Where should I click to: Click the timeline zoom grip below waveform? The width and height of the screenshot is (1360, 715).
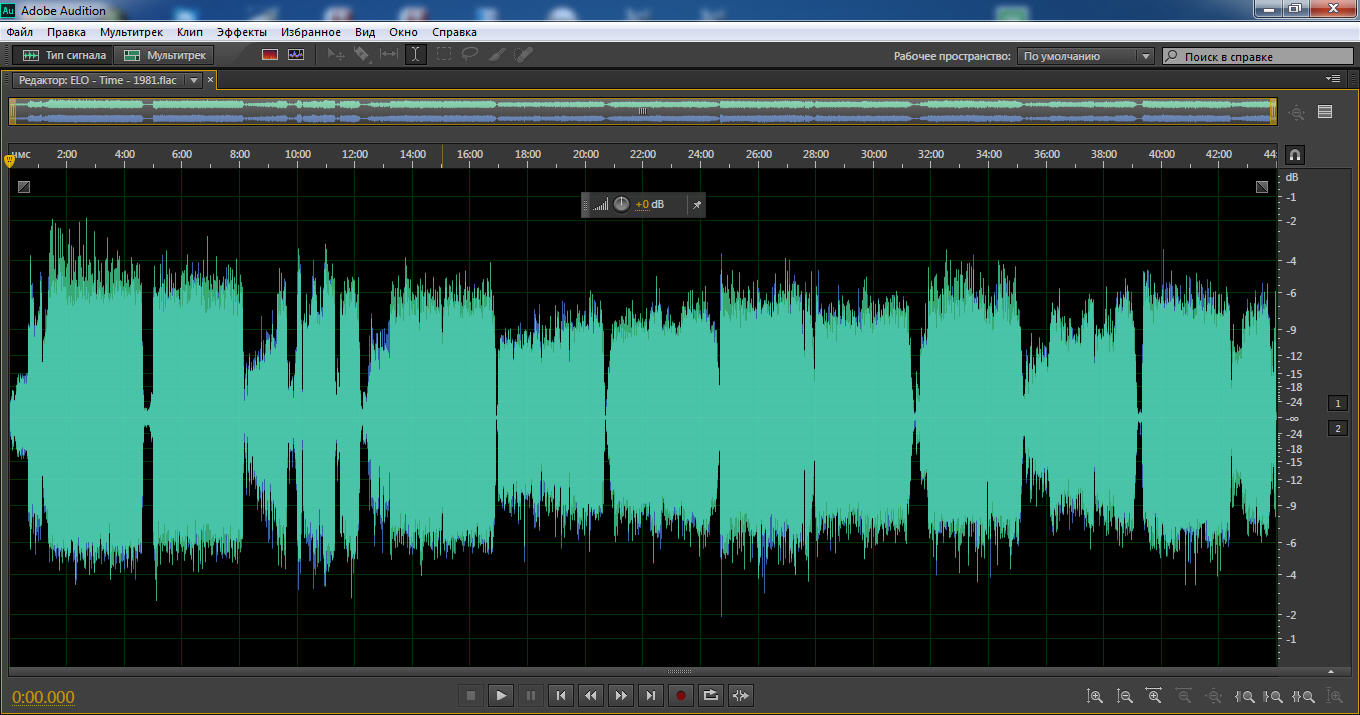(679, 671)
